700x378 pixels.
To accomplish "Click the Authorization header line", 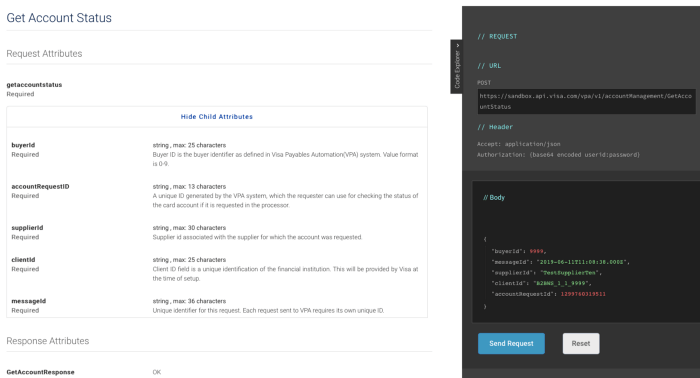I will click(x=558, y=155).
